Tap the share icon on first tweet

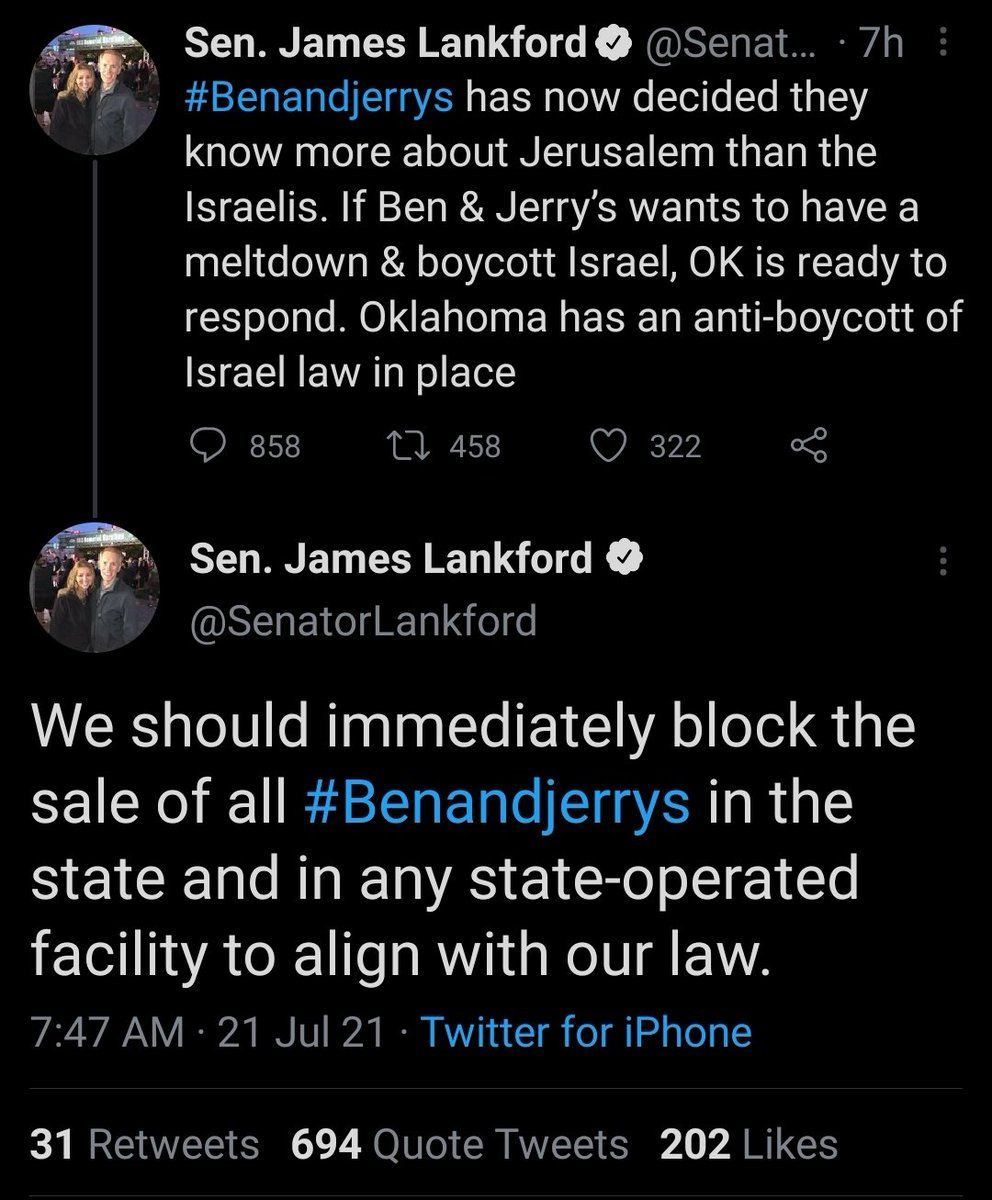pos(808,445)
